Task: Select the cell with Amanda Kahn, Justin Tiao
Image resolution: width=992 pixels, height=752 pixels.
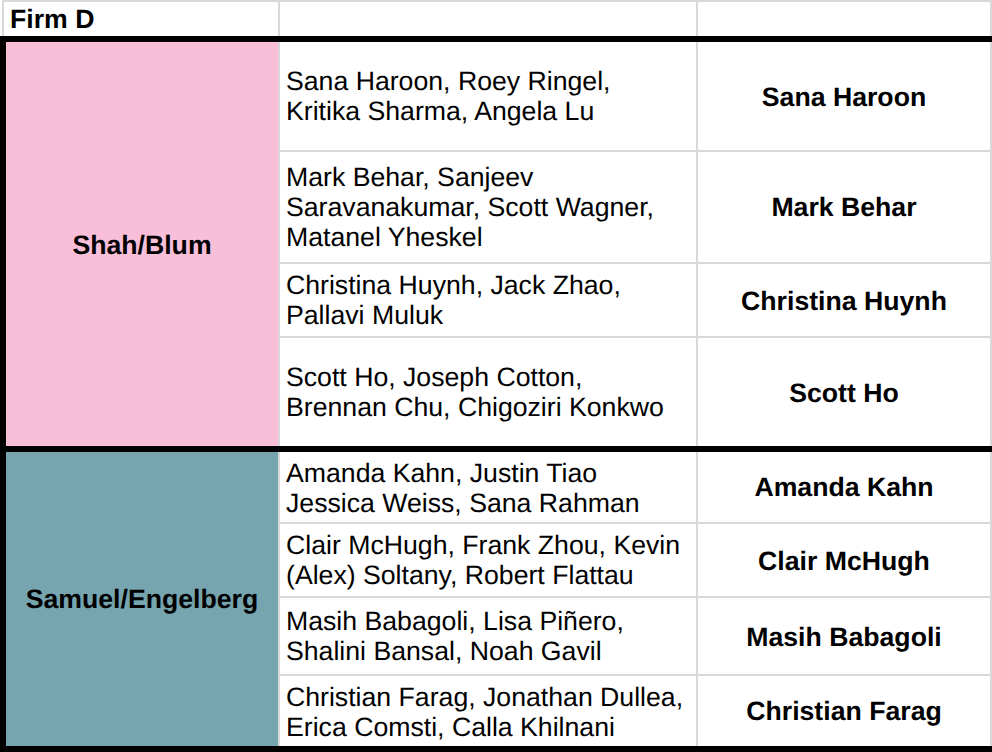Action: pos(488,488)
